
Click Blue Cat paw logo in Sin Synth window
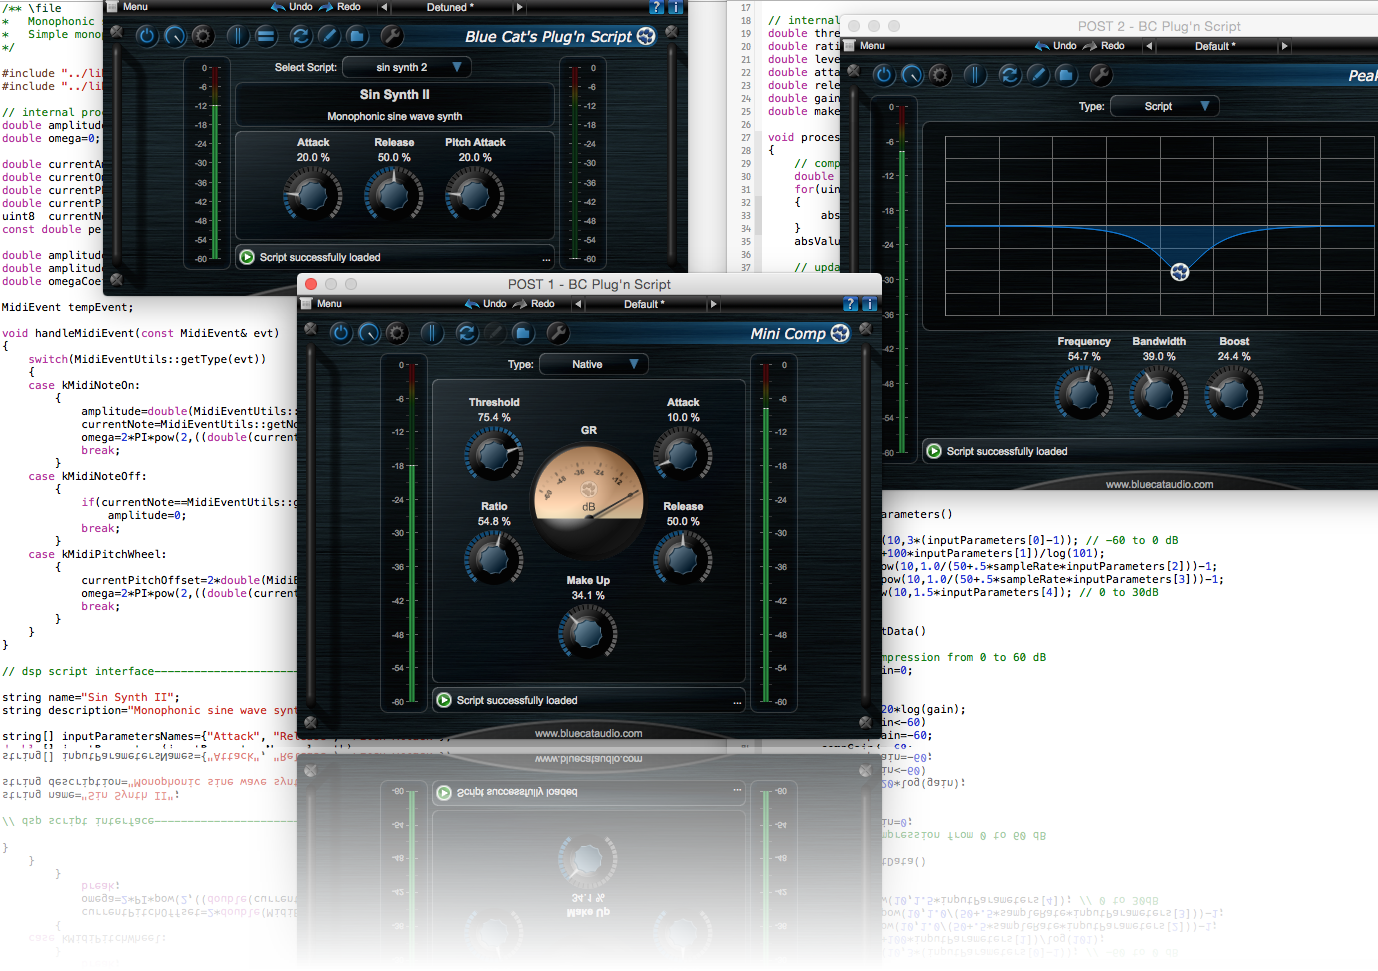[x=646, y=36]
